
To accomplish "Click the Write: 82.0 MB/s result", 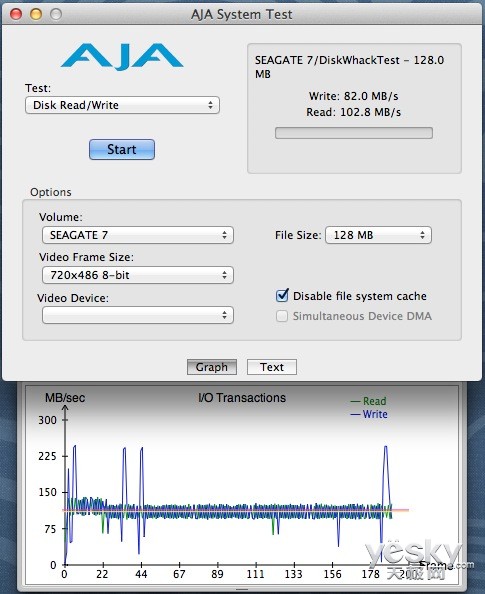I will coord(354,96).
